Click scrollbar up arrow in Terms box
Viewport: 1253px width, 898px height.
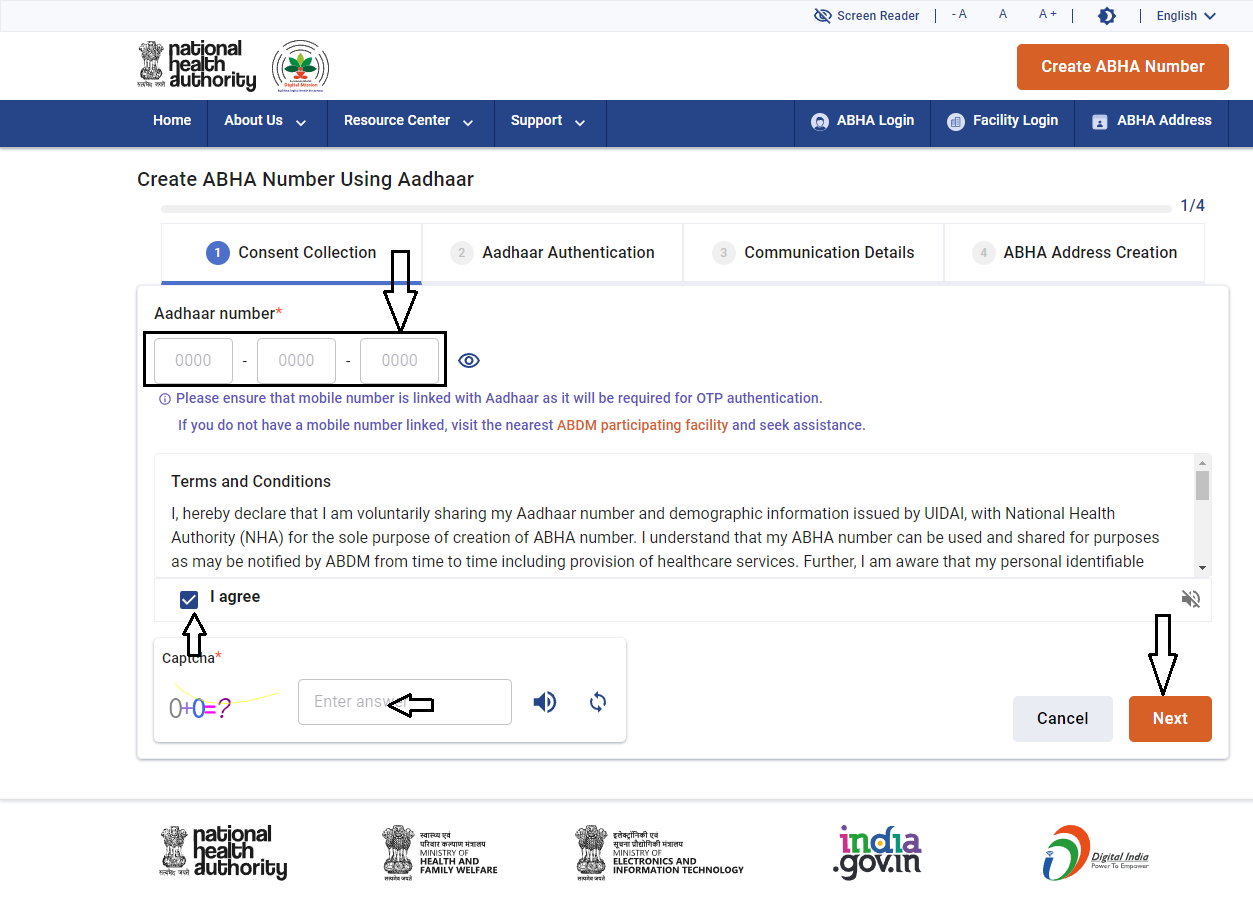tap(1202, 462)
